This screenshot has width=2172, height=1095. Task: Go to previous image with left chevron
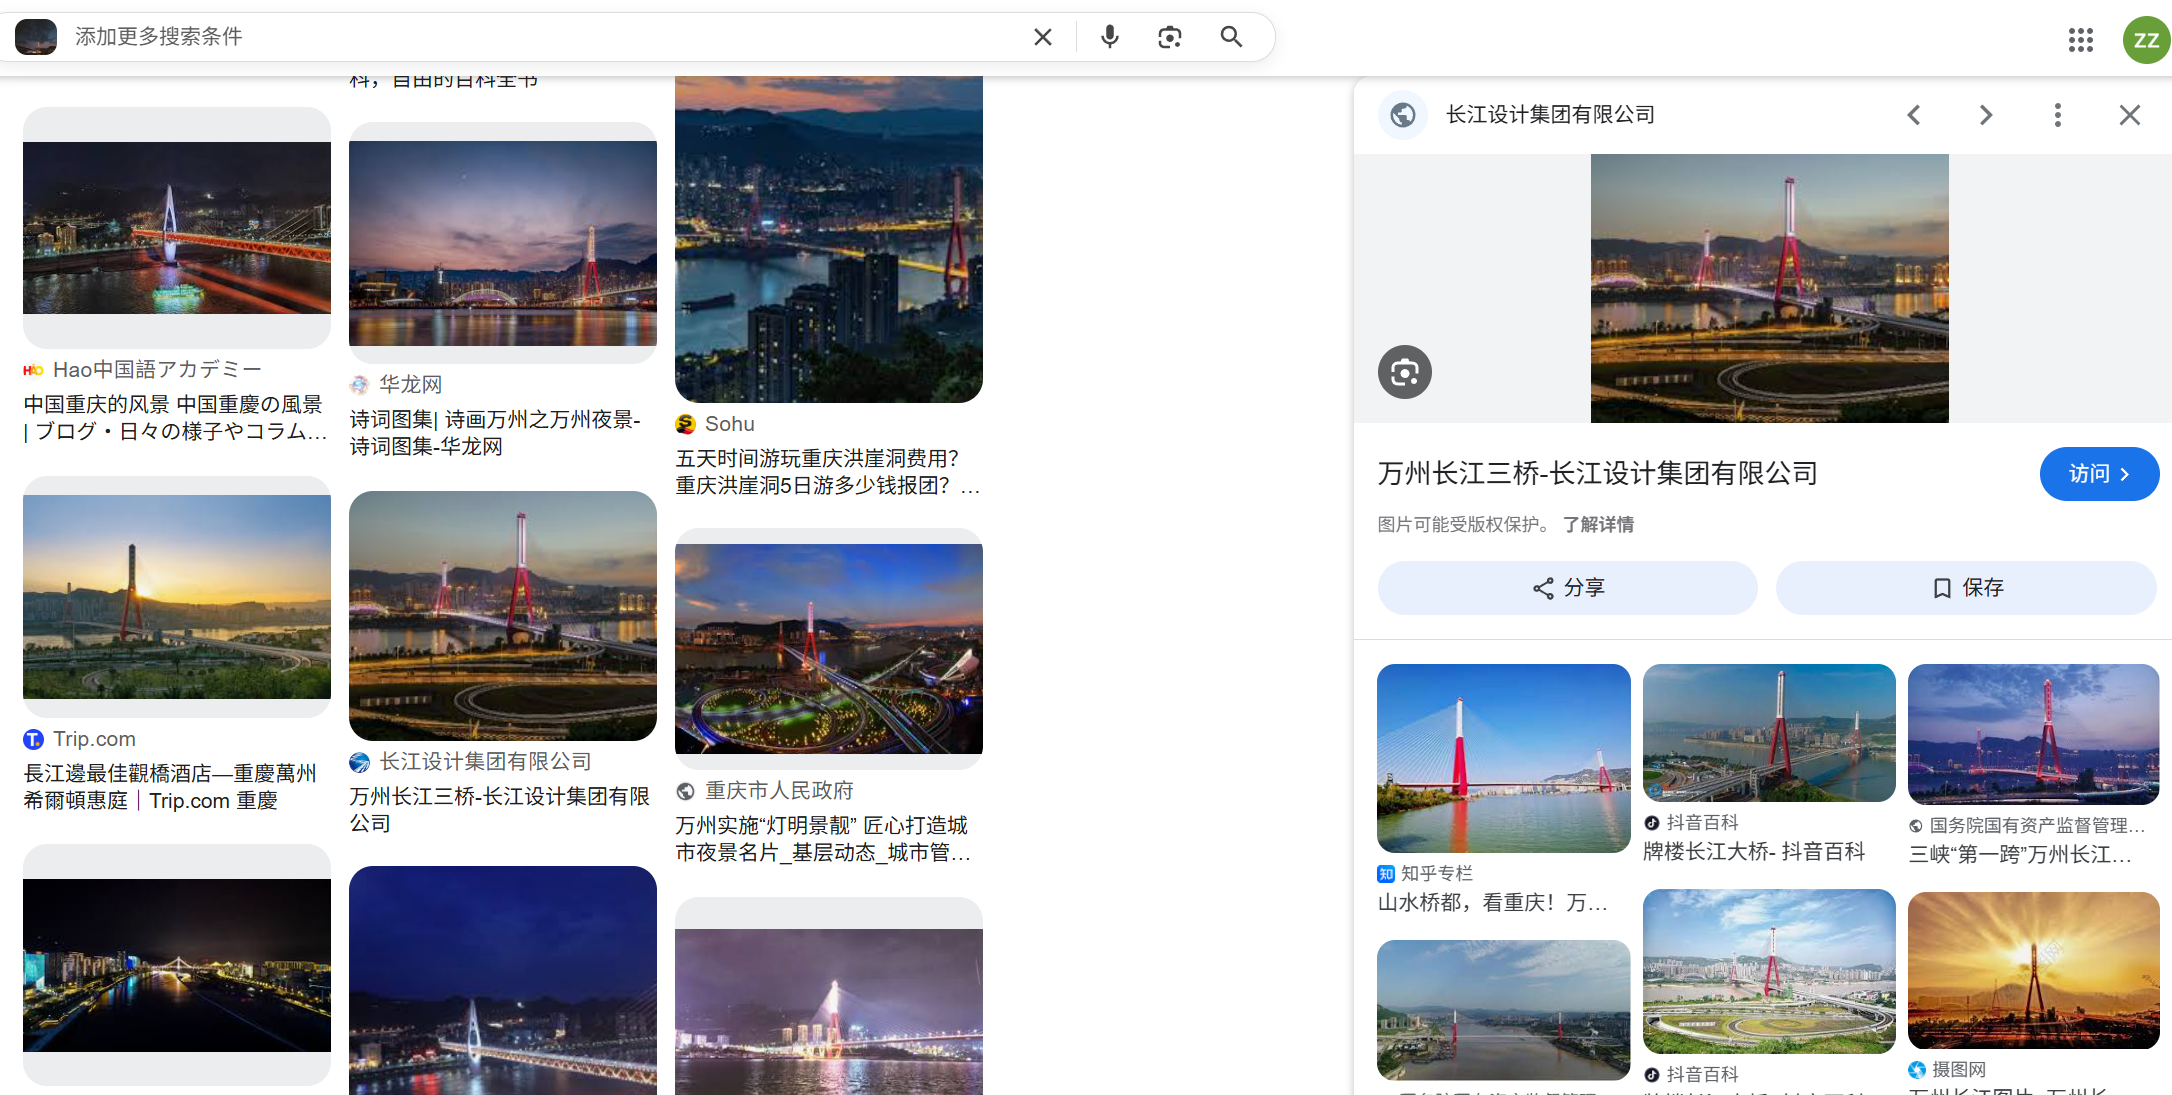pos(1913,115)
